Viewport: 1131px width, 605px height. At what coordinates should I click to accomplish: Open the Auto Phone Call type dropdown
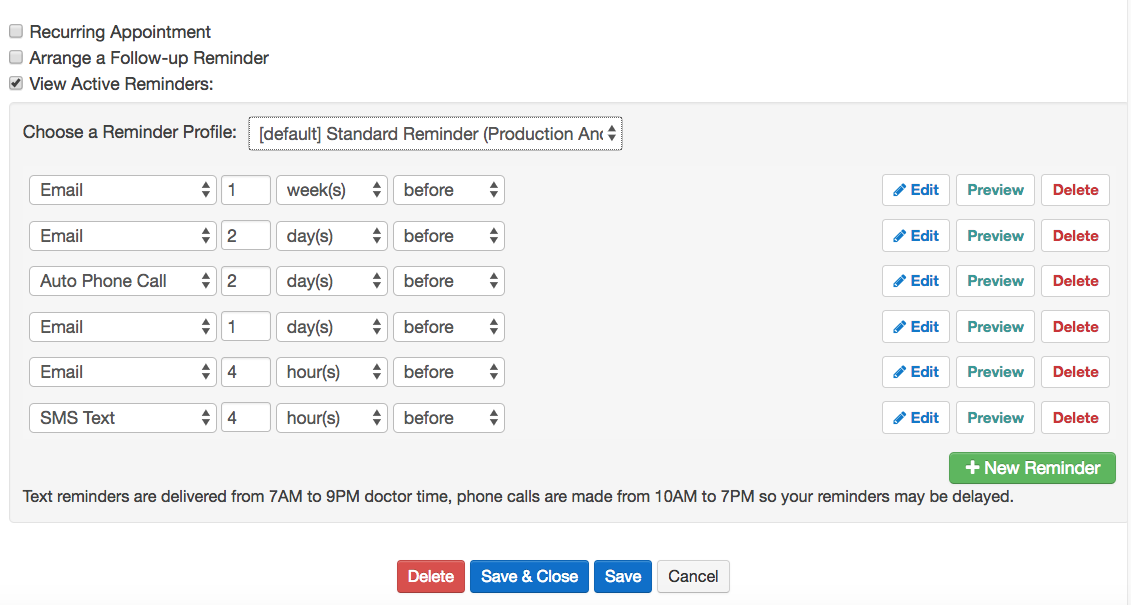pos(123,281)
